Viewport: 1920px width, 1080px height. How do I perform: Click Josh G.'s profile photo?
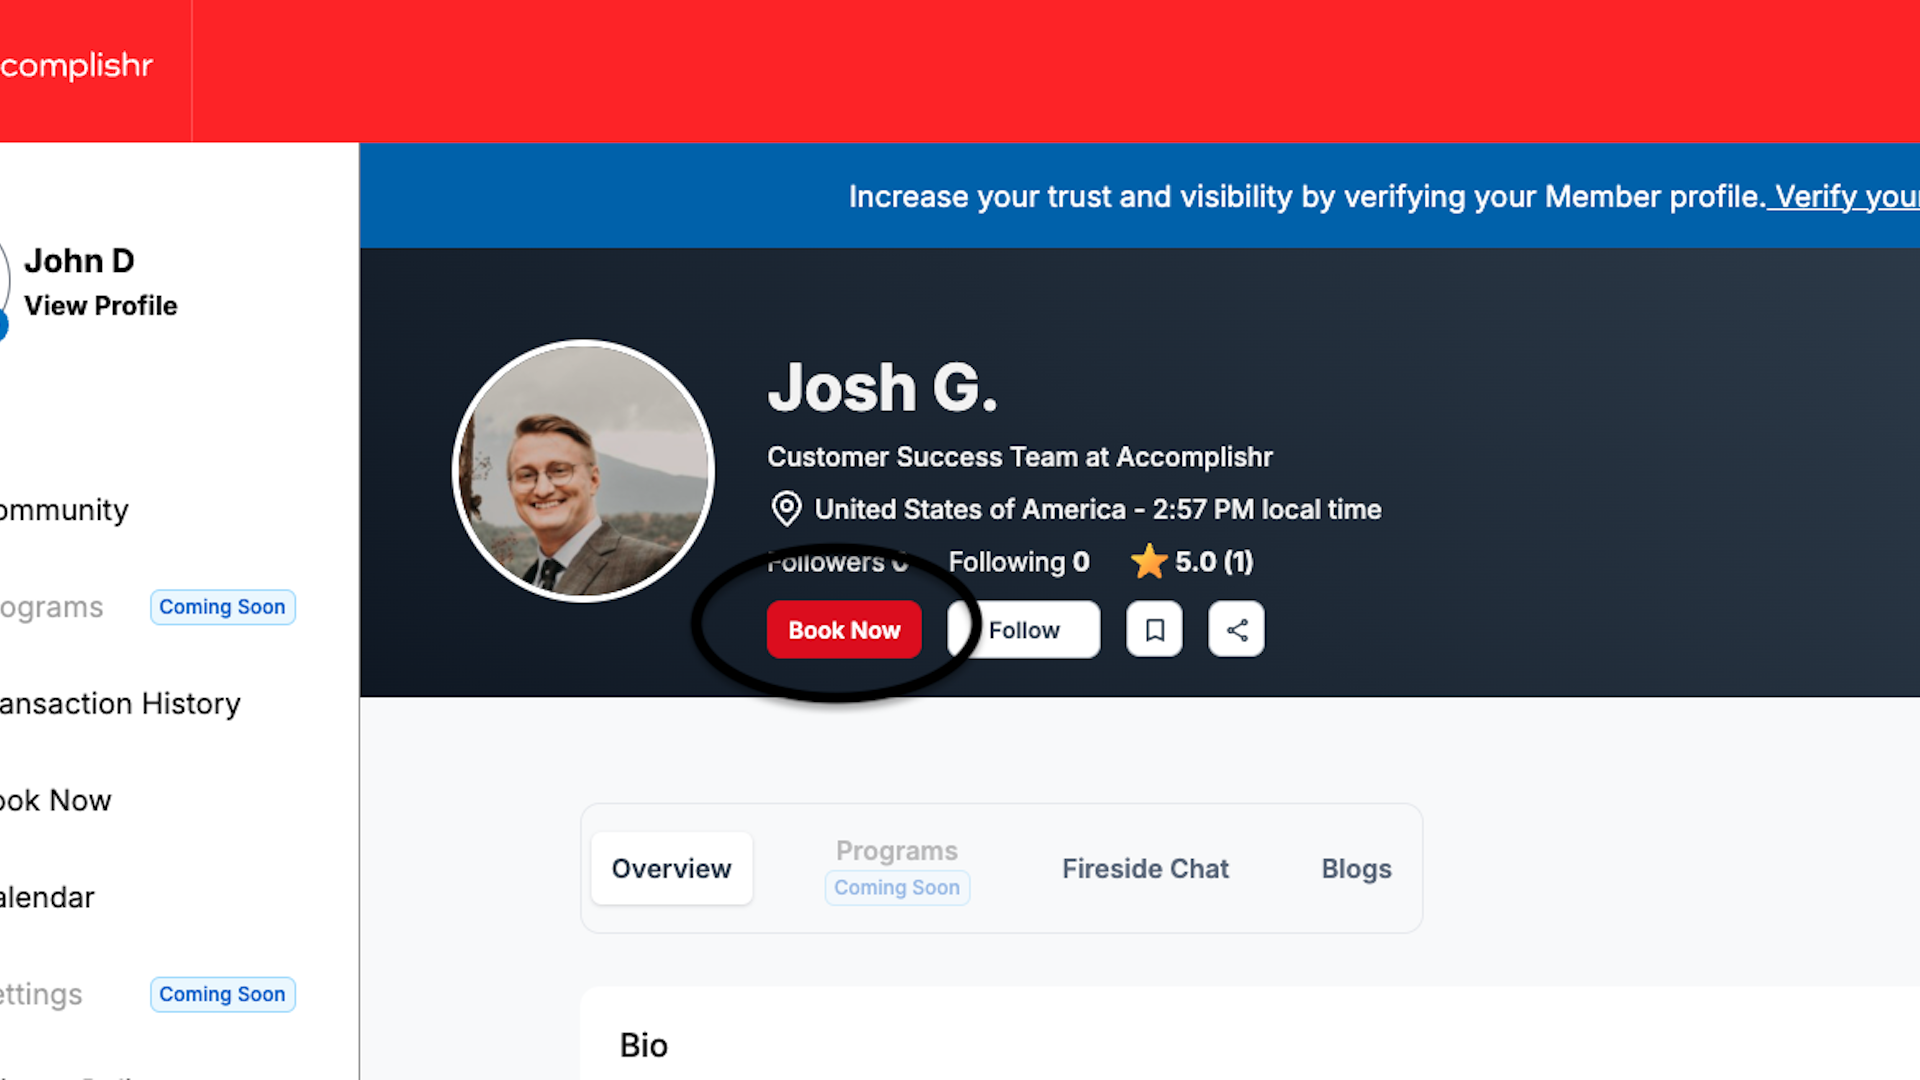coord(583,471)
